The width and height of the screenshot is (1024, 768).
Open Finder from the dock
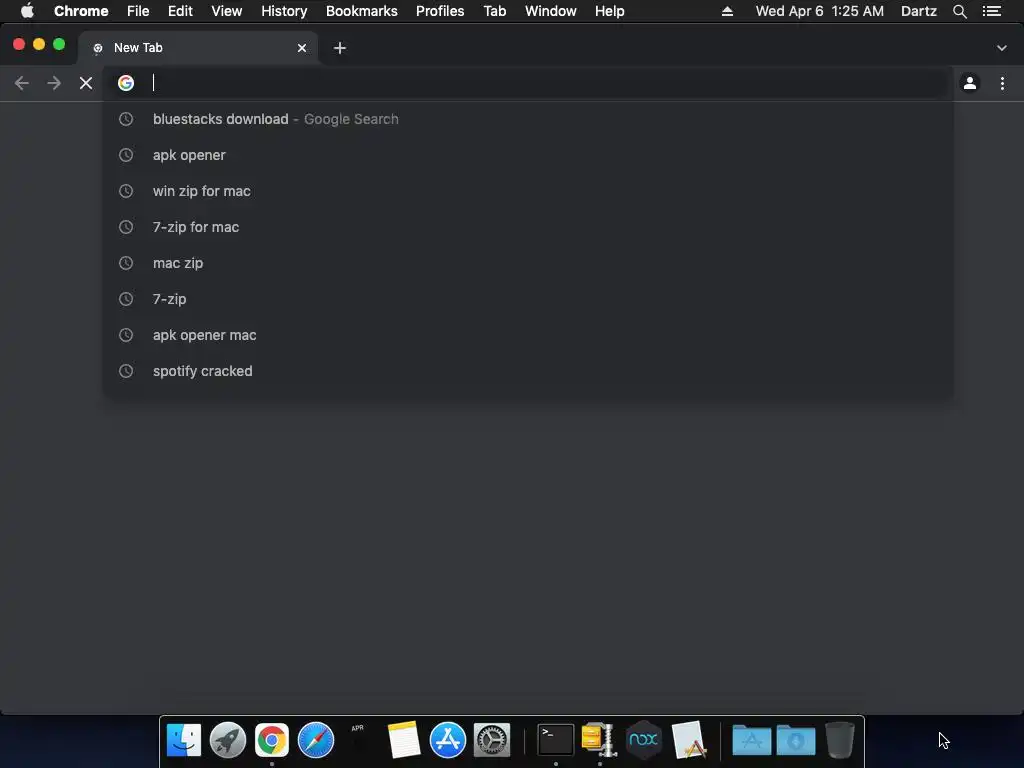click(x=184, y=740)
